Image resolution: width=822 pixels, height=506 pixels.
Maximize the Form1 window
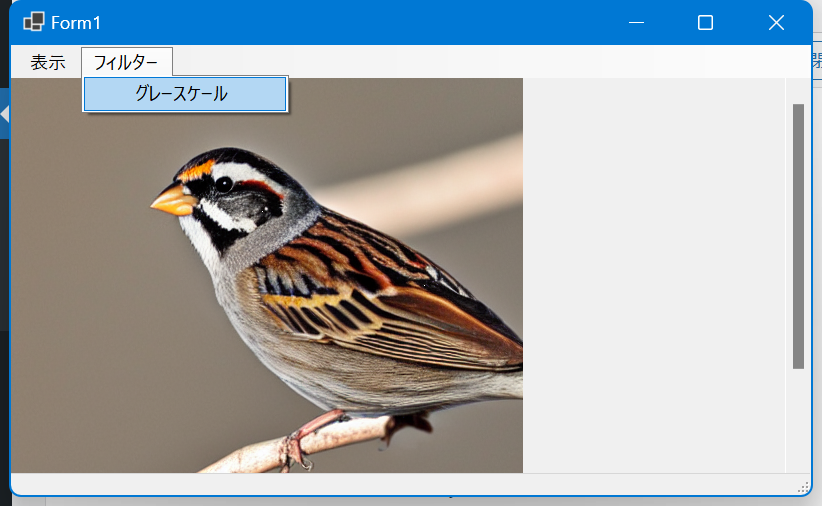705,23
